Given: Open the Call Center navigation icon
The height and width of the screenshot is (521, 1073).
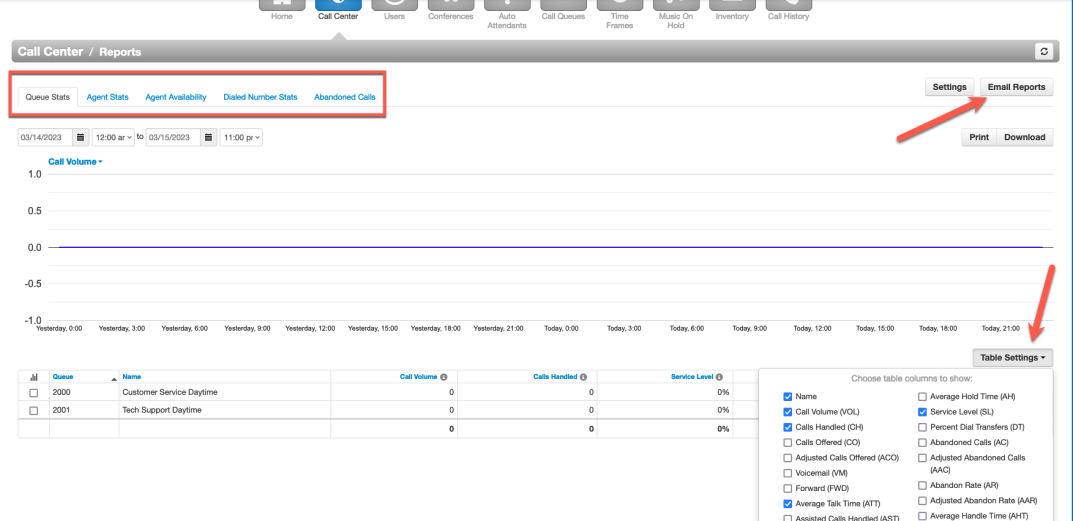Looking at the screenshot, I should coord(338,5).
